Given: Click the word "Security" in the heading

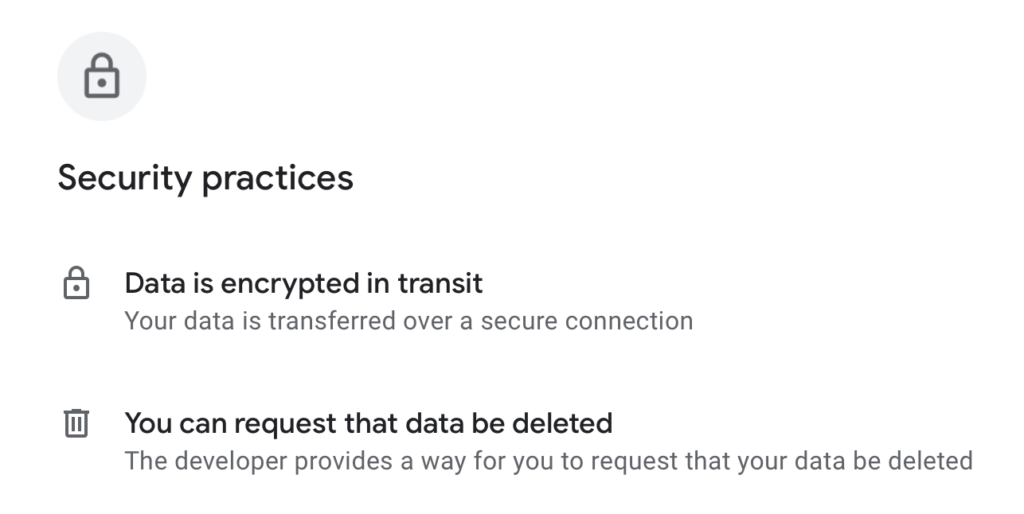Looking at the screenshot, I should coord(124,178).
